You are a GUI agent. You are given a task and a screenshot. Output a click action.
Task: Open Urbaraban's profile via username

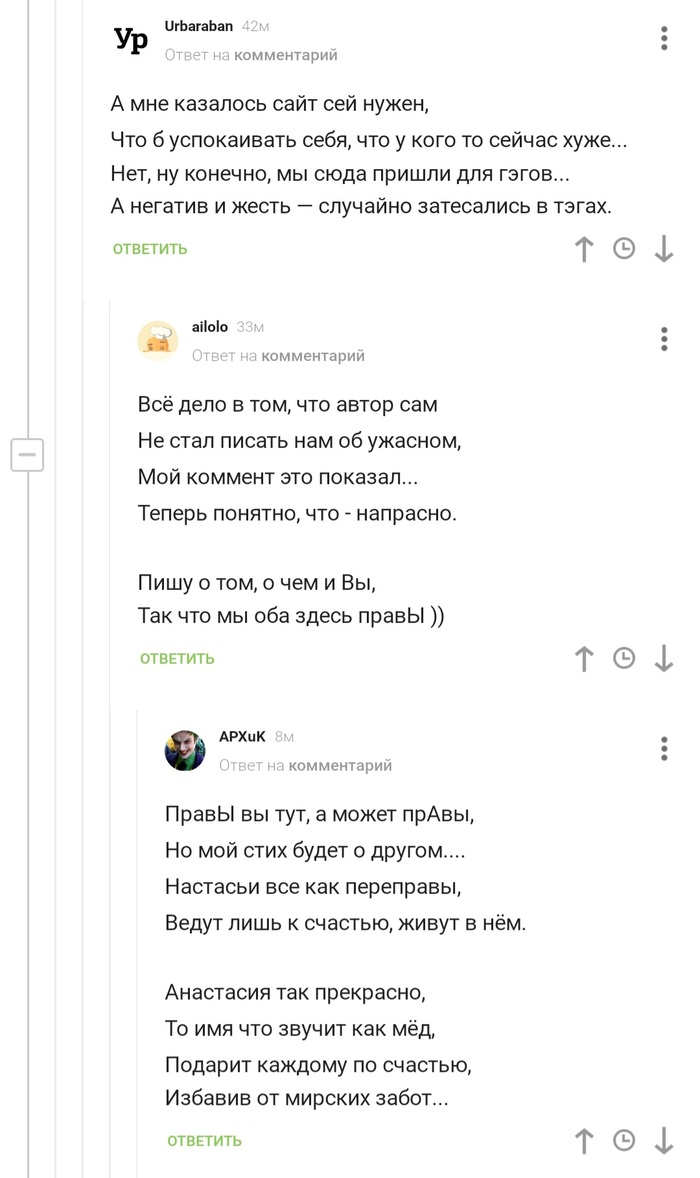coord(198,26)
